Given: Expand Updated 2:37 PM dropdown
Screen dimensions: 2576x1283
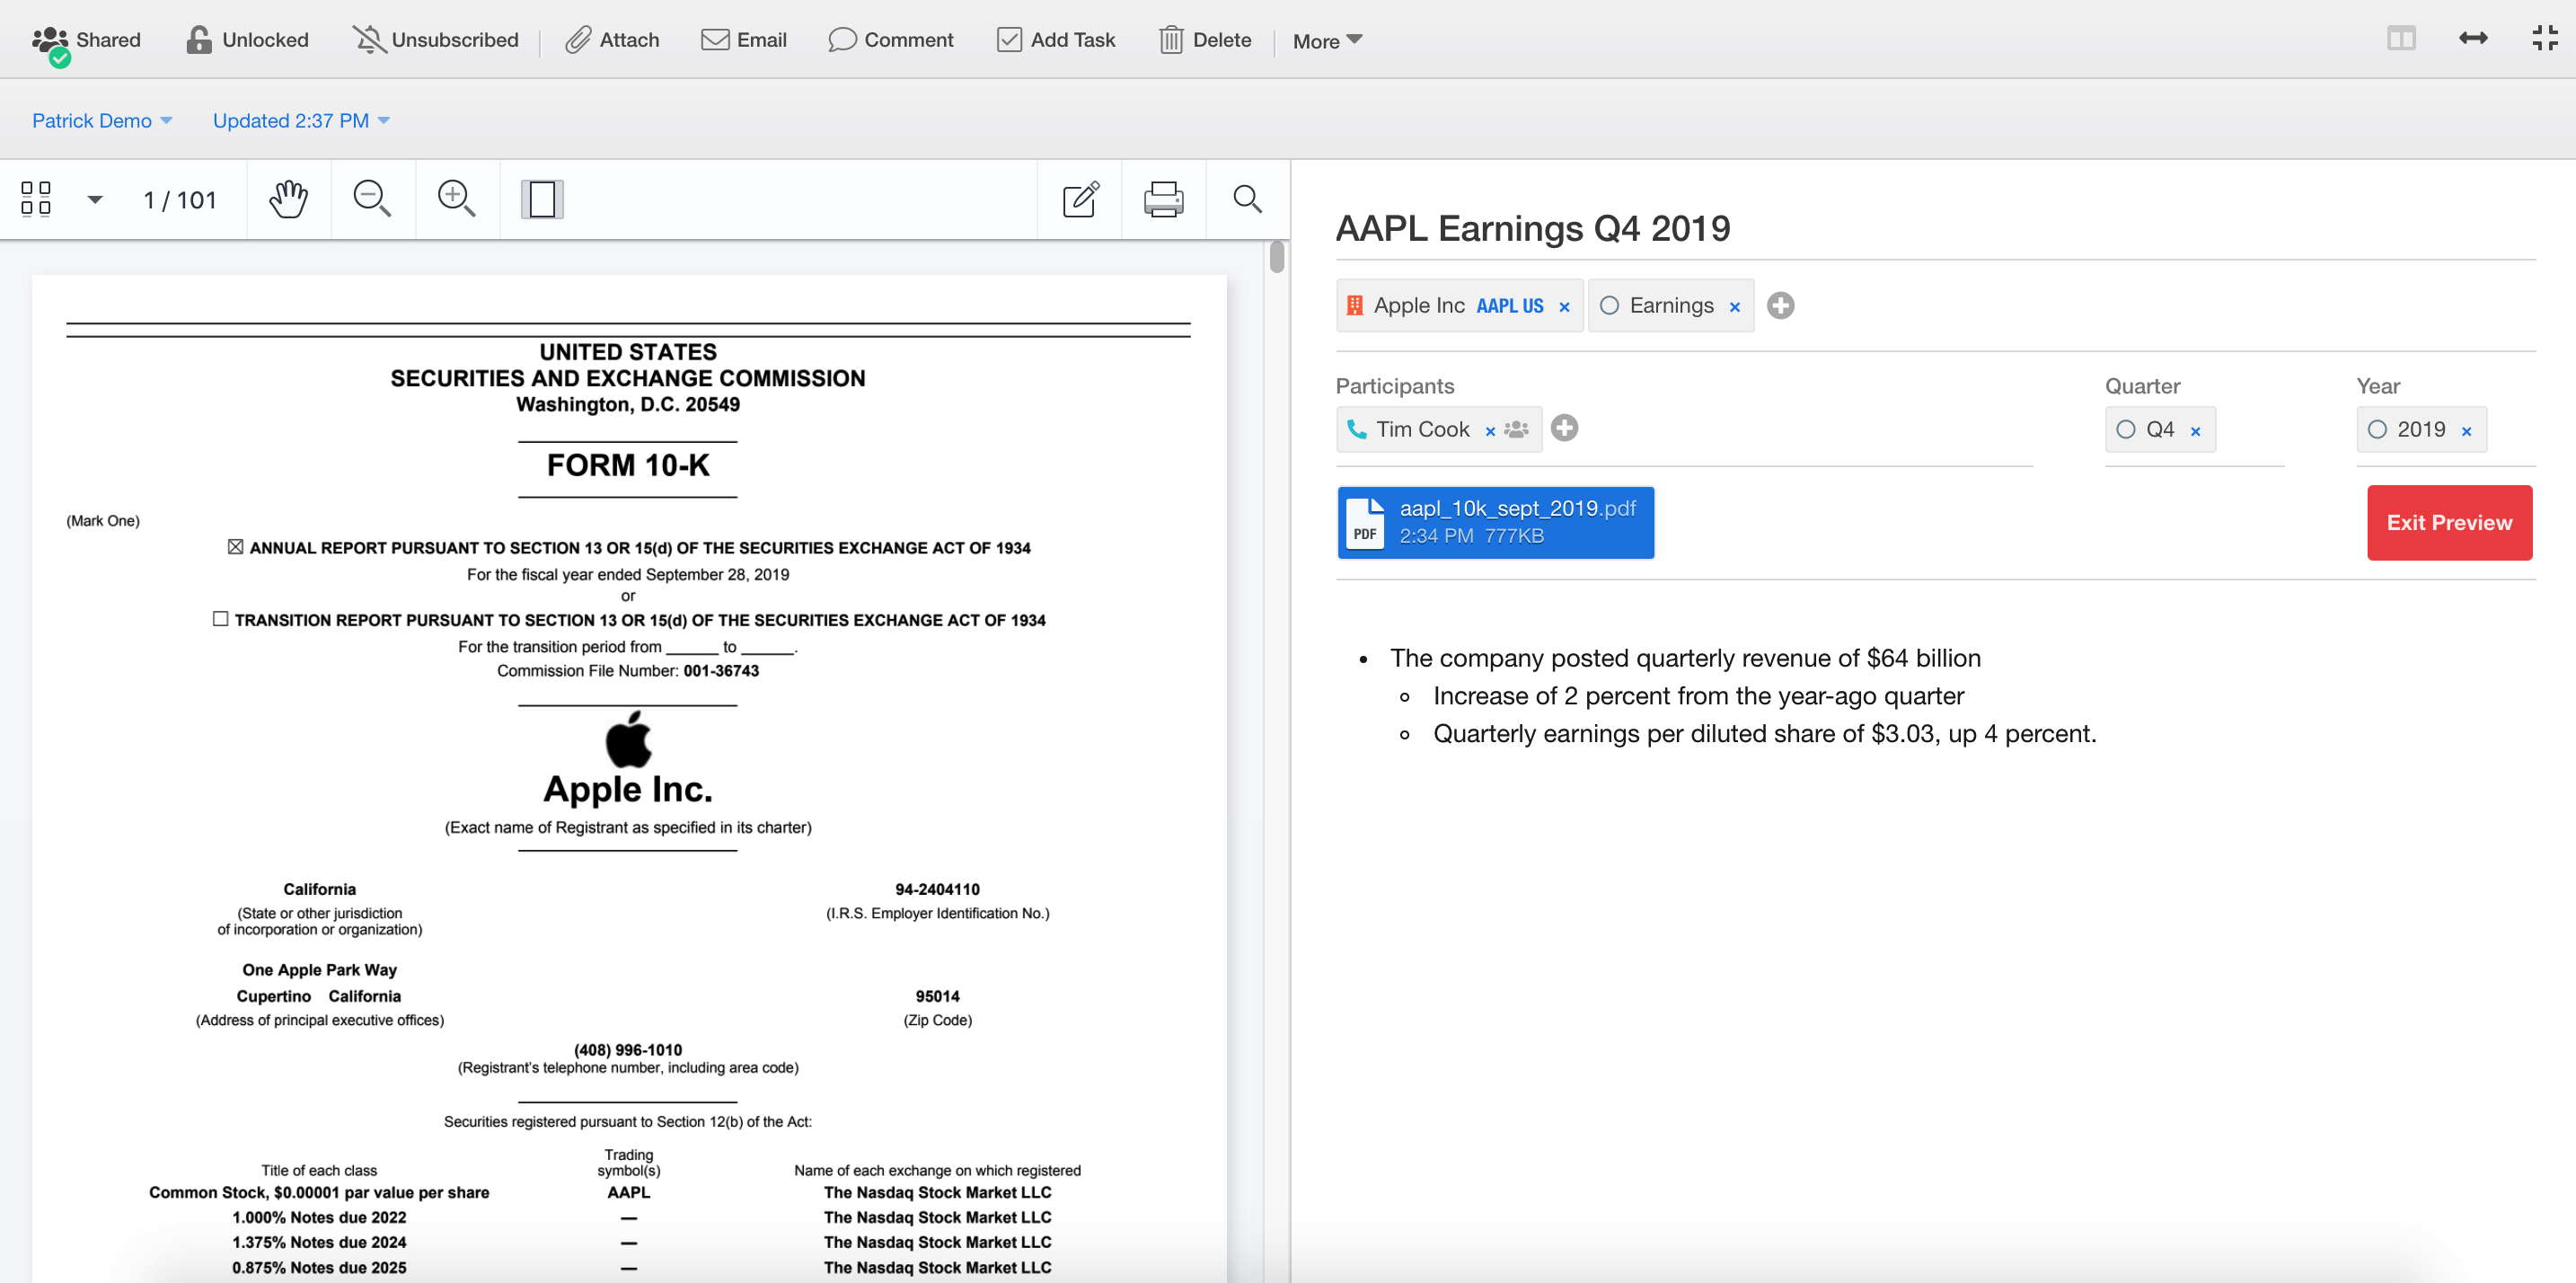Looking at the screenshot, I should [300, 121].
